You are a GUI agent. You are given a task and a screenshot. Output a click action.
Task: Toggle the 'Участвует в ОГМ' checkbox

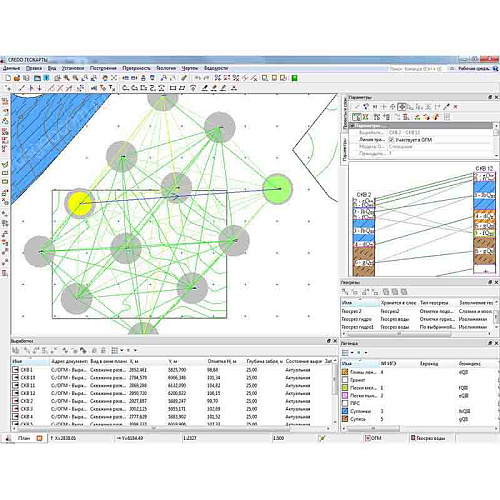click(391, 140)
